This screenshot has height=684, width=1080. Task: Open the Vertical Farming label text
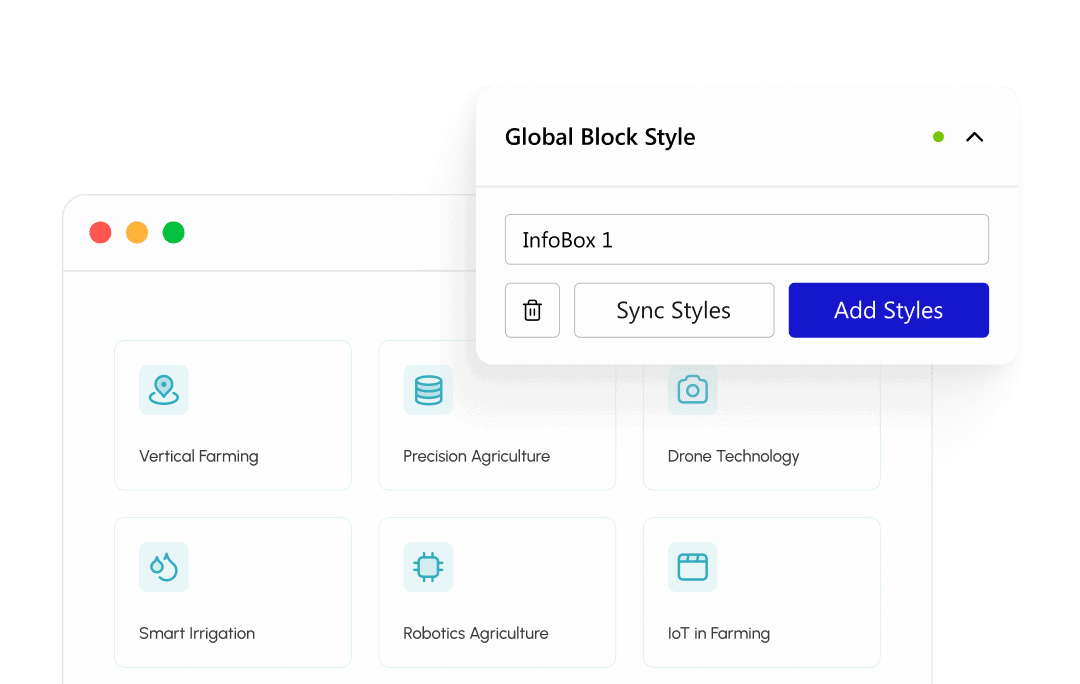198,456
